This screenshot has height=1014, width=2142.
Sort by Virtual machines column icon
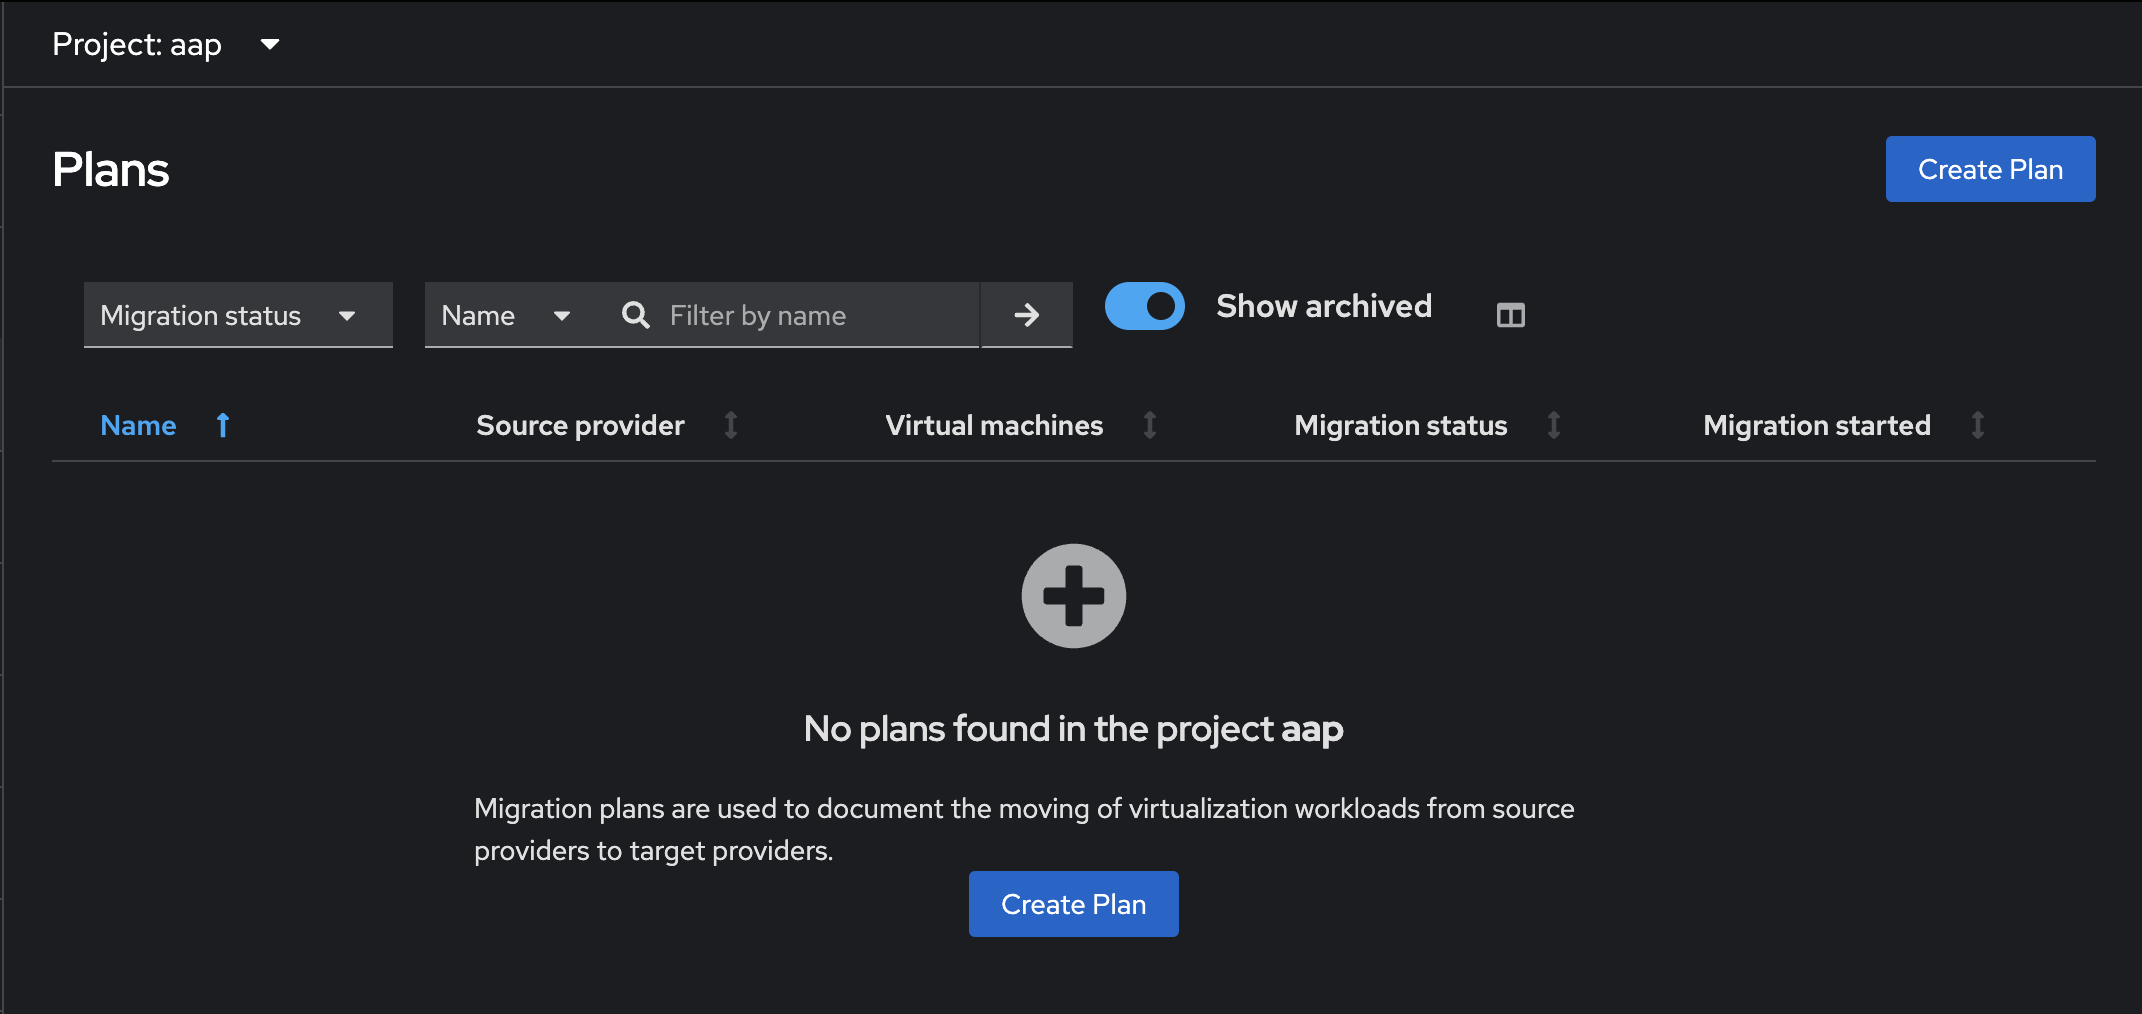click(1150, 426)
